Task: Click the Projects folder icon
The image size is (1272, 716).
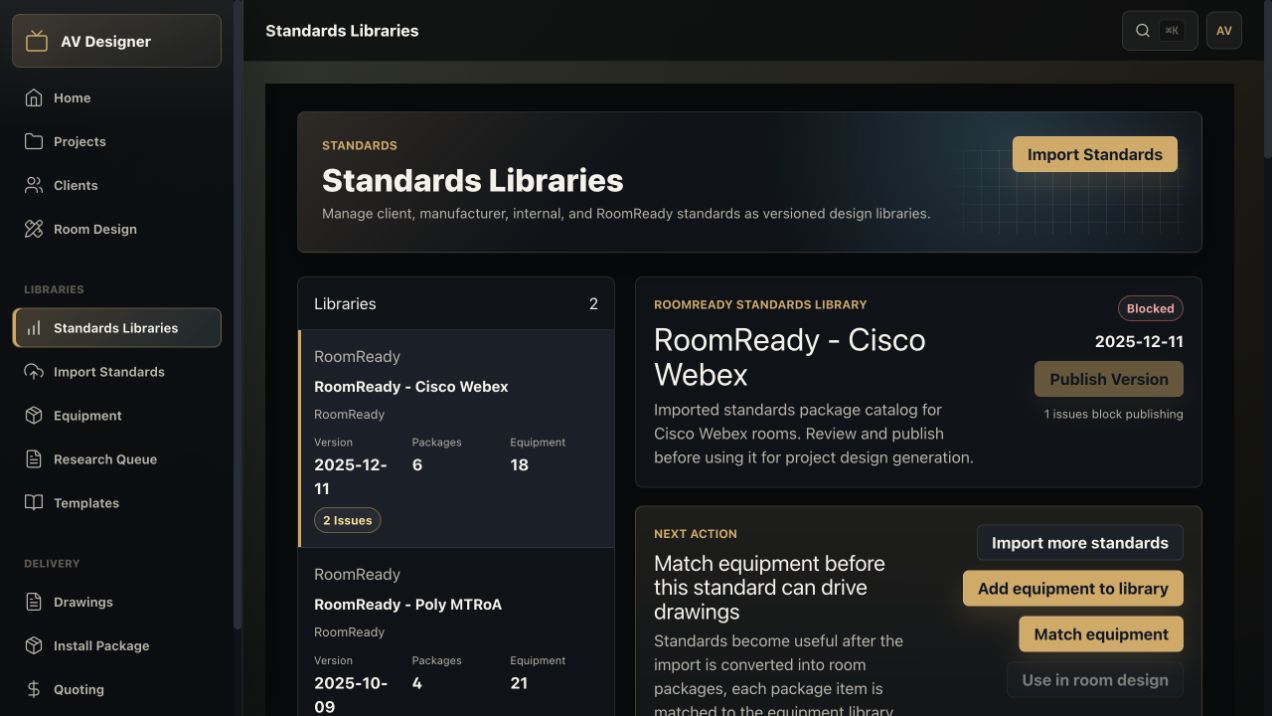Action: tap(34, 141)
